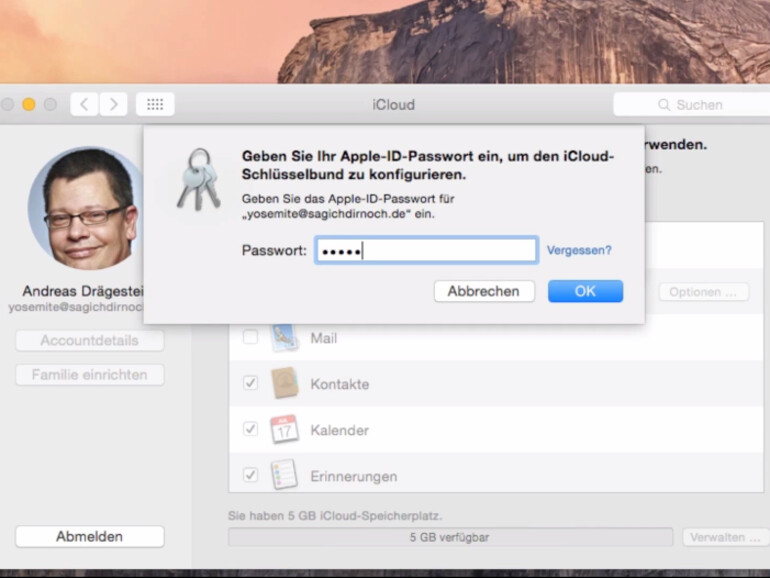Click the Kontakte row label
770x578 pixels.
(x=340, y=384)
